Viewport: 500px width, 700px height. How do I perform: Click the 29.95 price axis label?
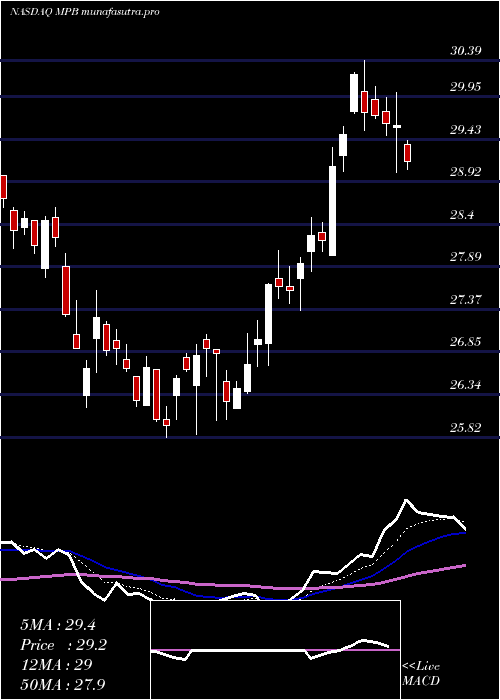point(465,87)
